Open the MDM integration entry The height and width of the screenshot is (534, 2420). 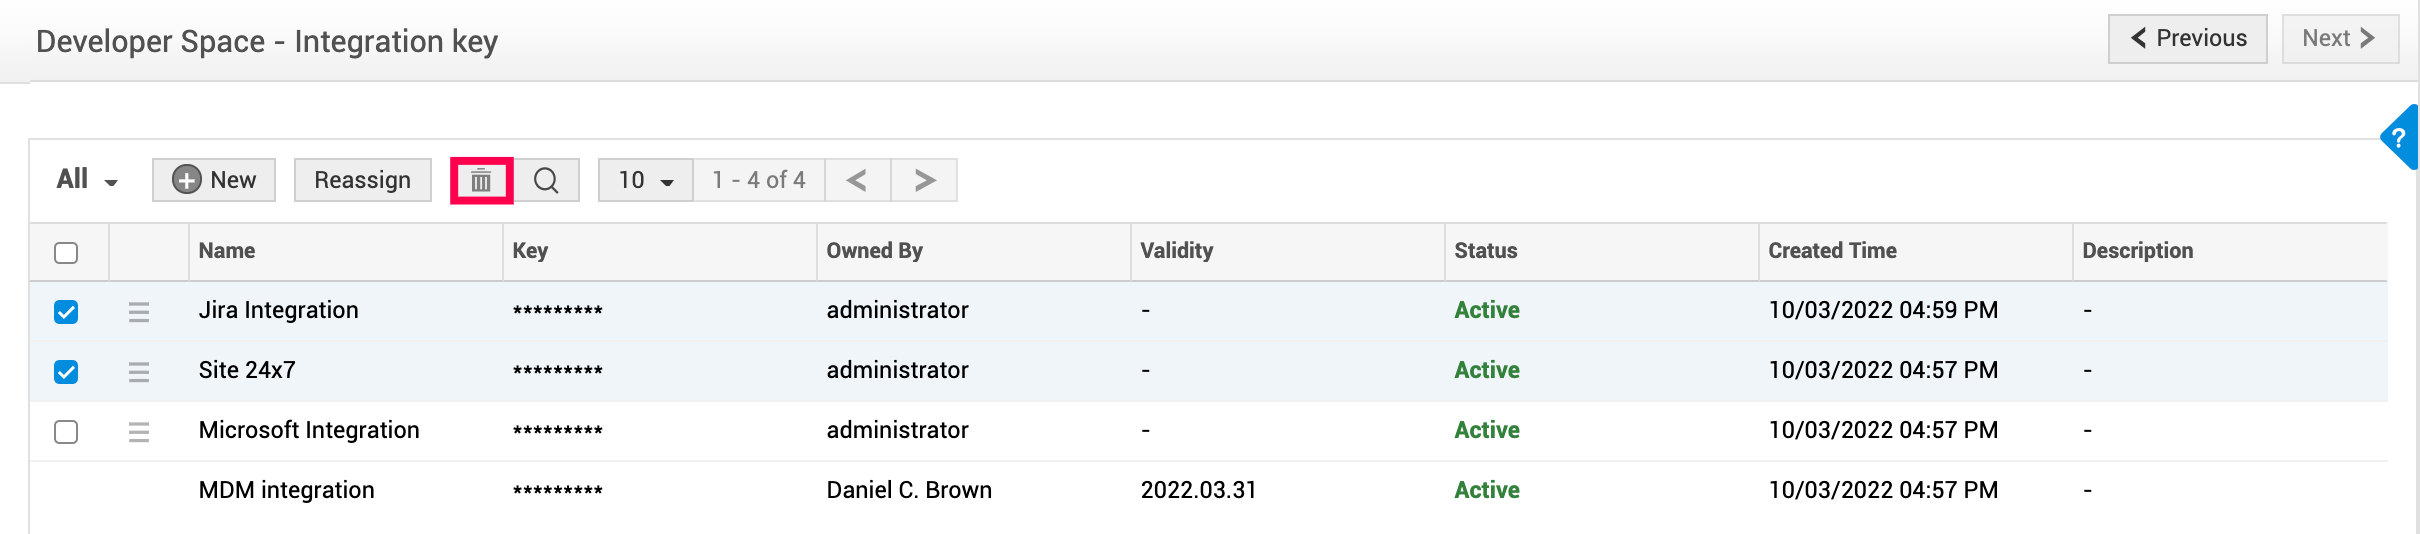(286, 490)
